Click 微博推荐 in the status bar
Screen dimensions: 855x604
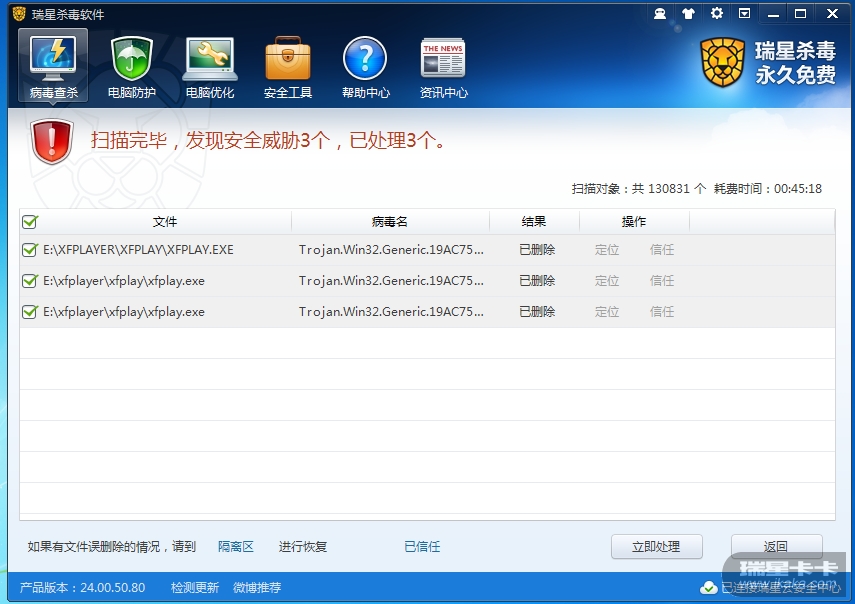[x=257, y=588]
